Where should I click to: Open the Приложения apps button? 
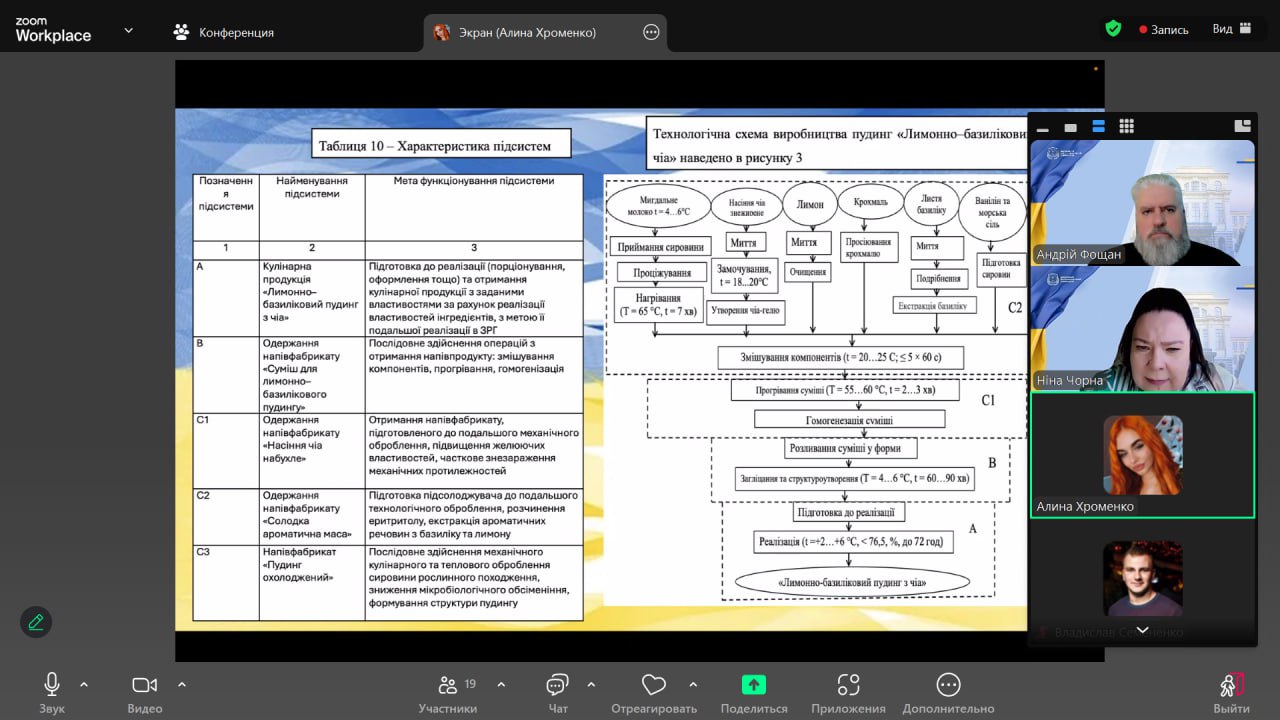pyautogui.click(x=848, y=692)
